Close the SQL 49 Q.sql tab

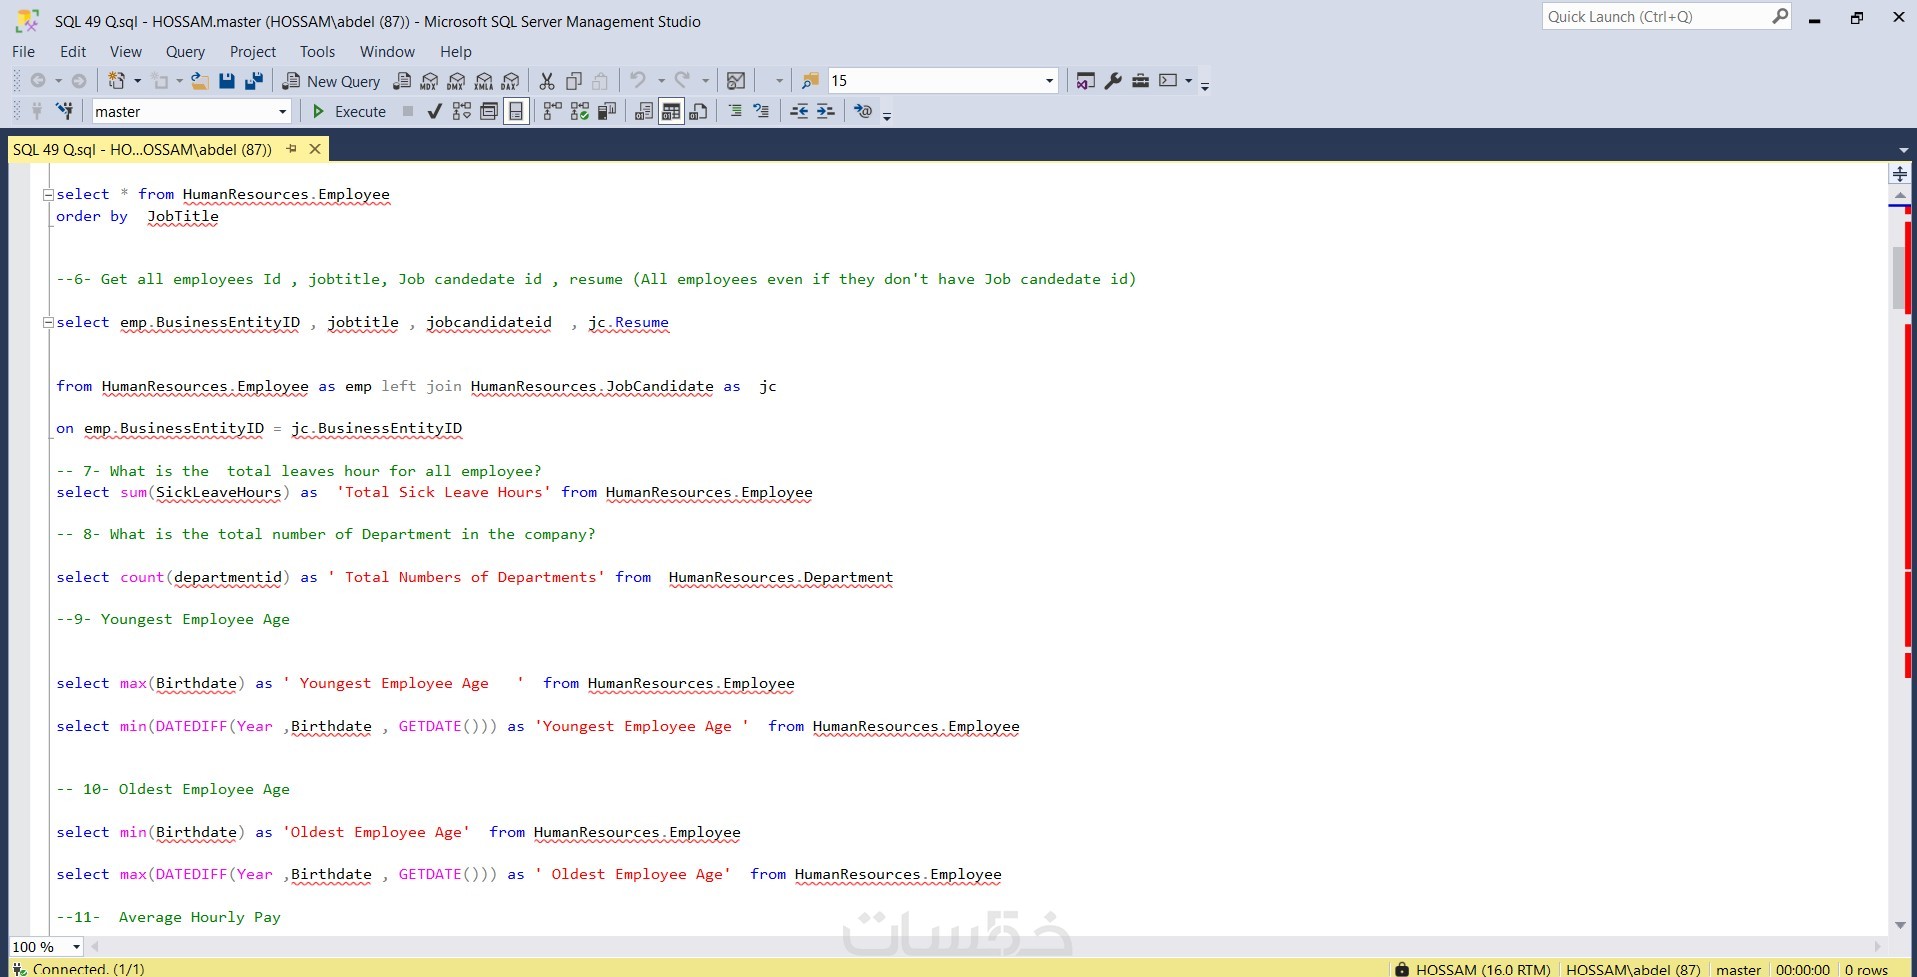(315, 149)
